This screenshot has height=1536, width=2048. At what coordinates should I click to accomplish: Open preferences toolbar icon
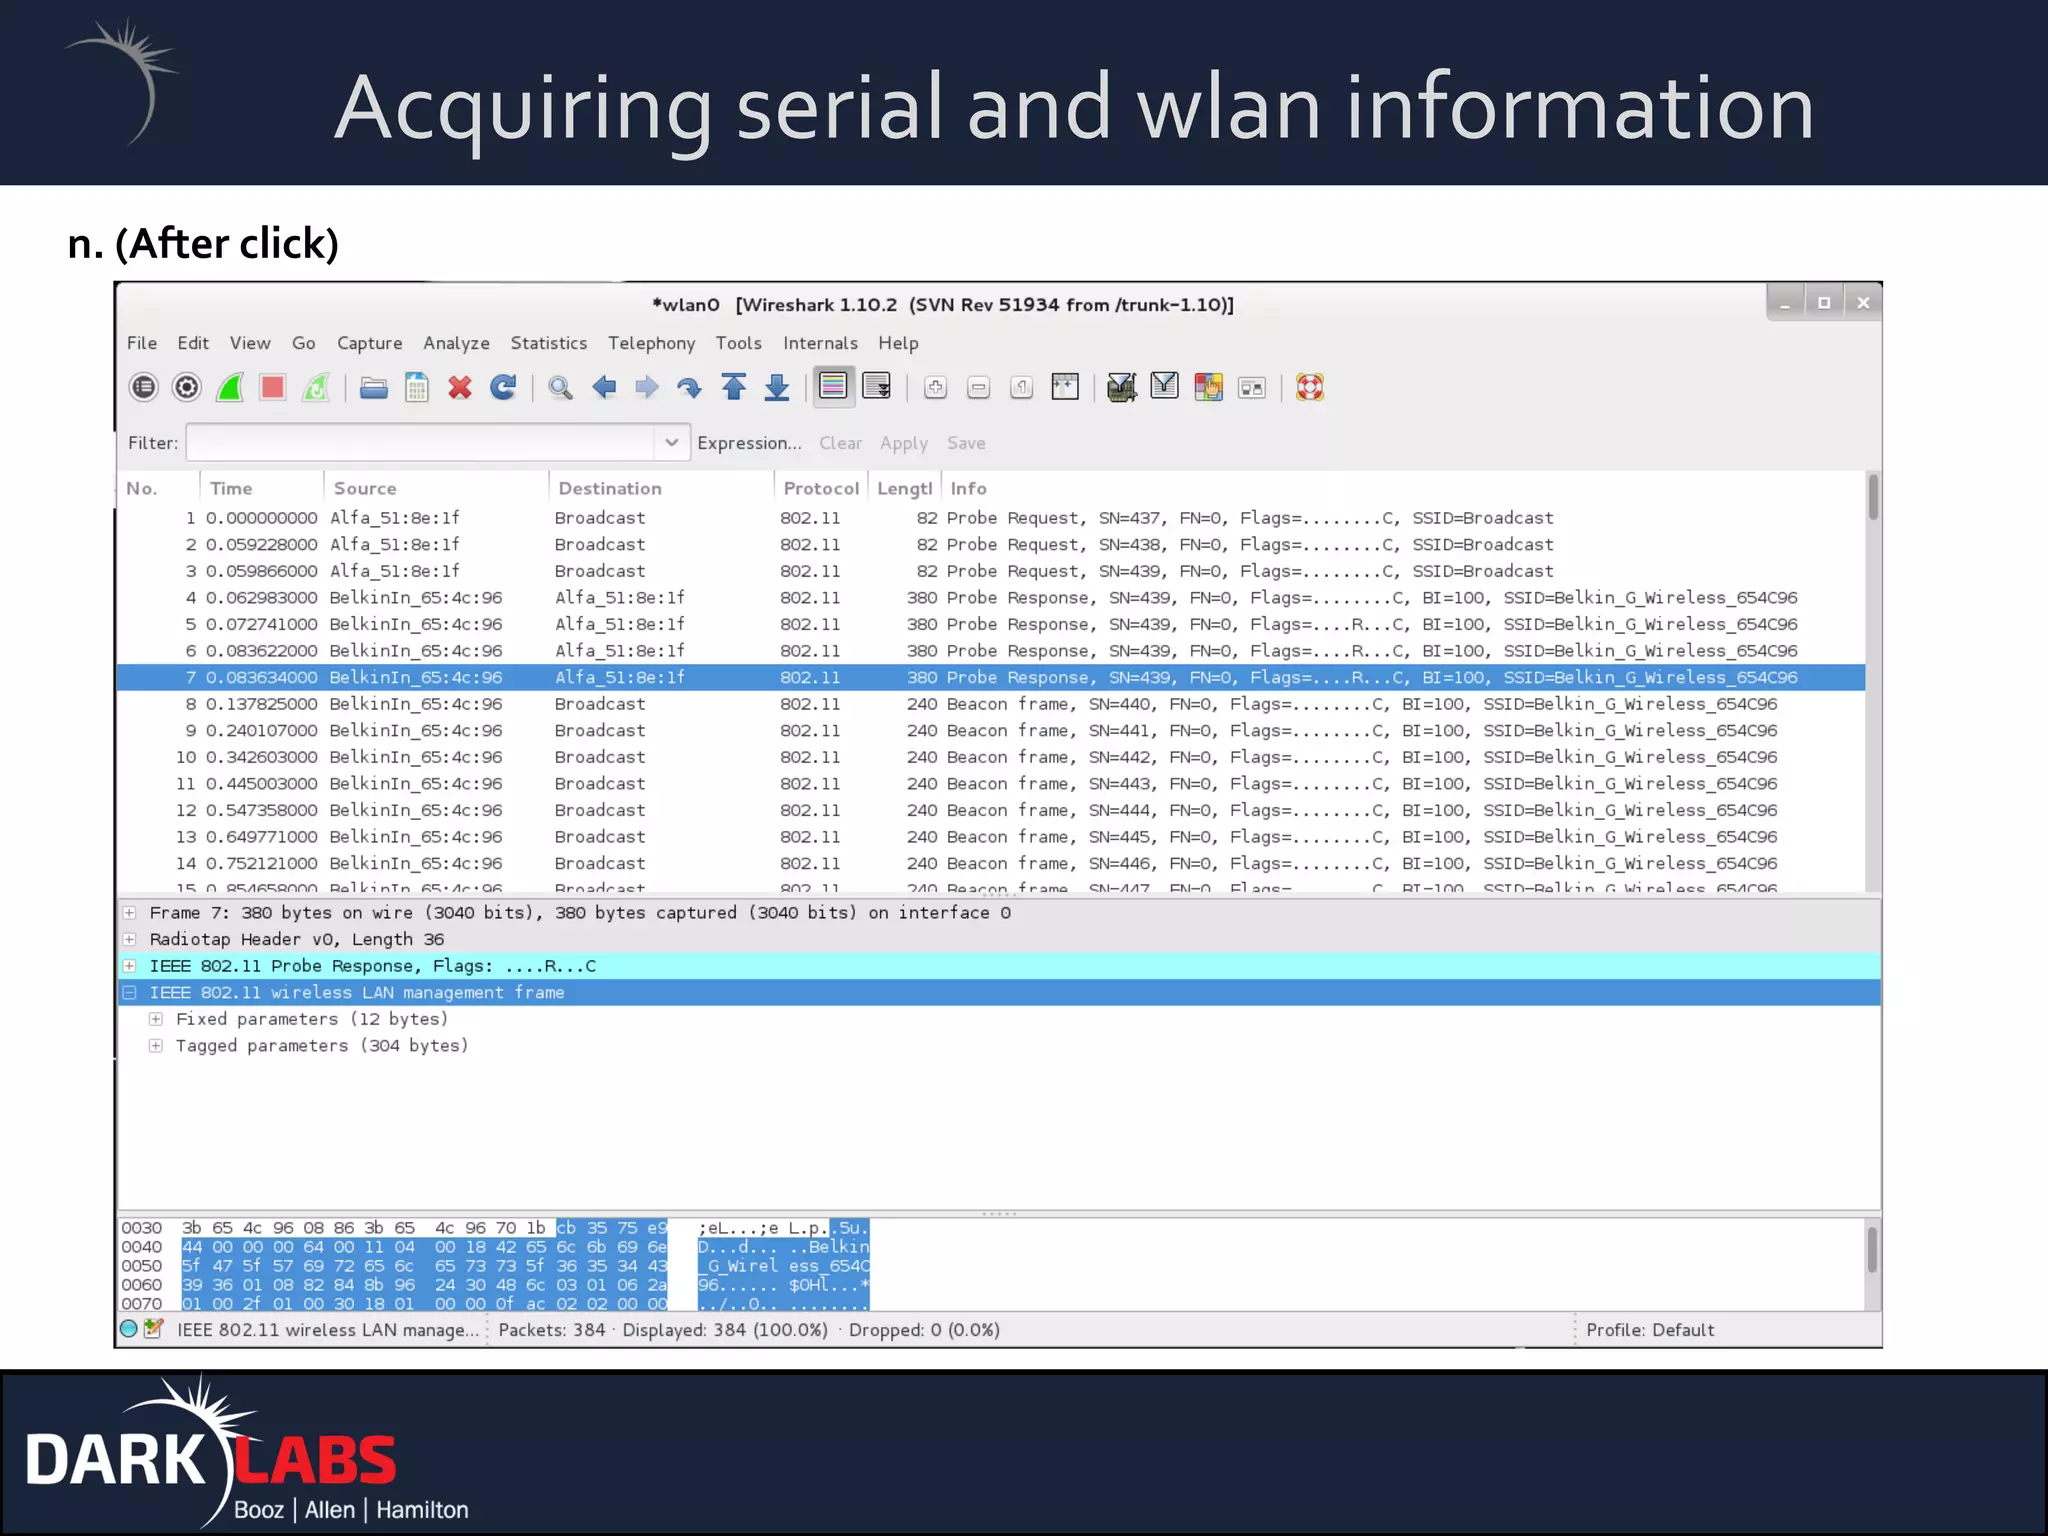[1252, 388]
